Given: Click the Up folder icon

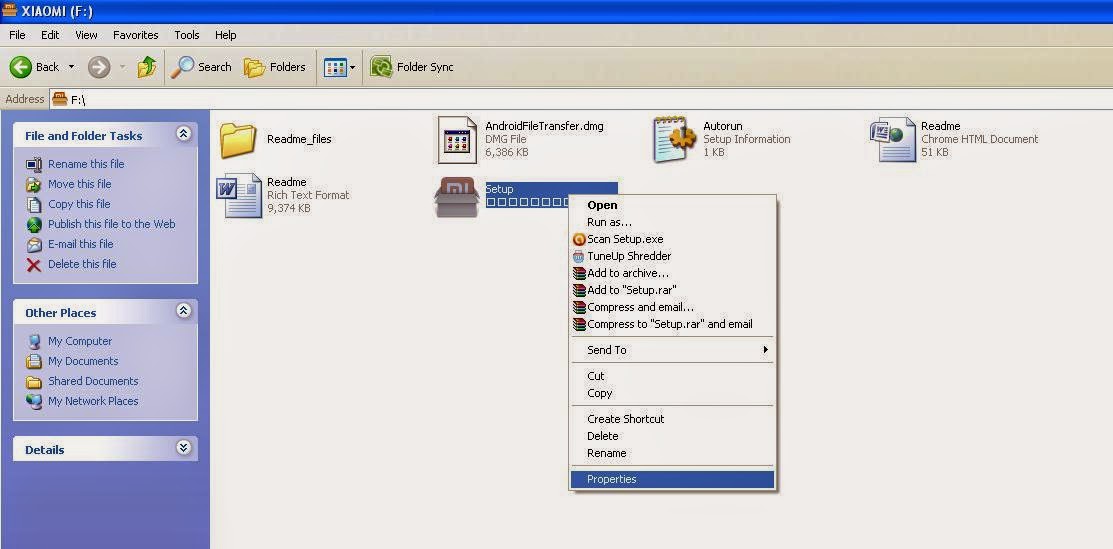Looking at the screenshot, I should pyautogui.click(x=147, y=67).
